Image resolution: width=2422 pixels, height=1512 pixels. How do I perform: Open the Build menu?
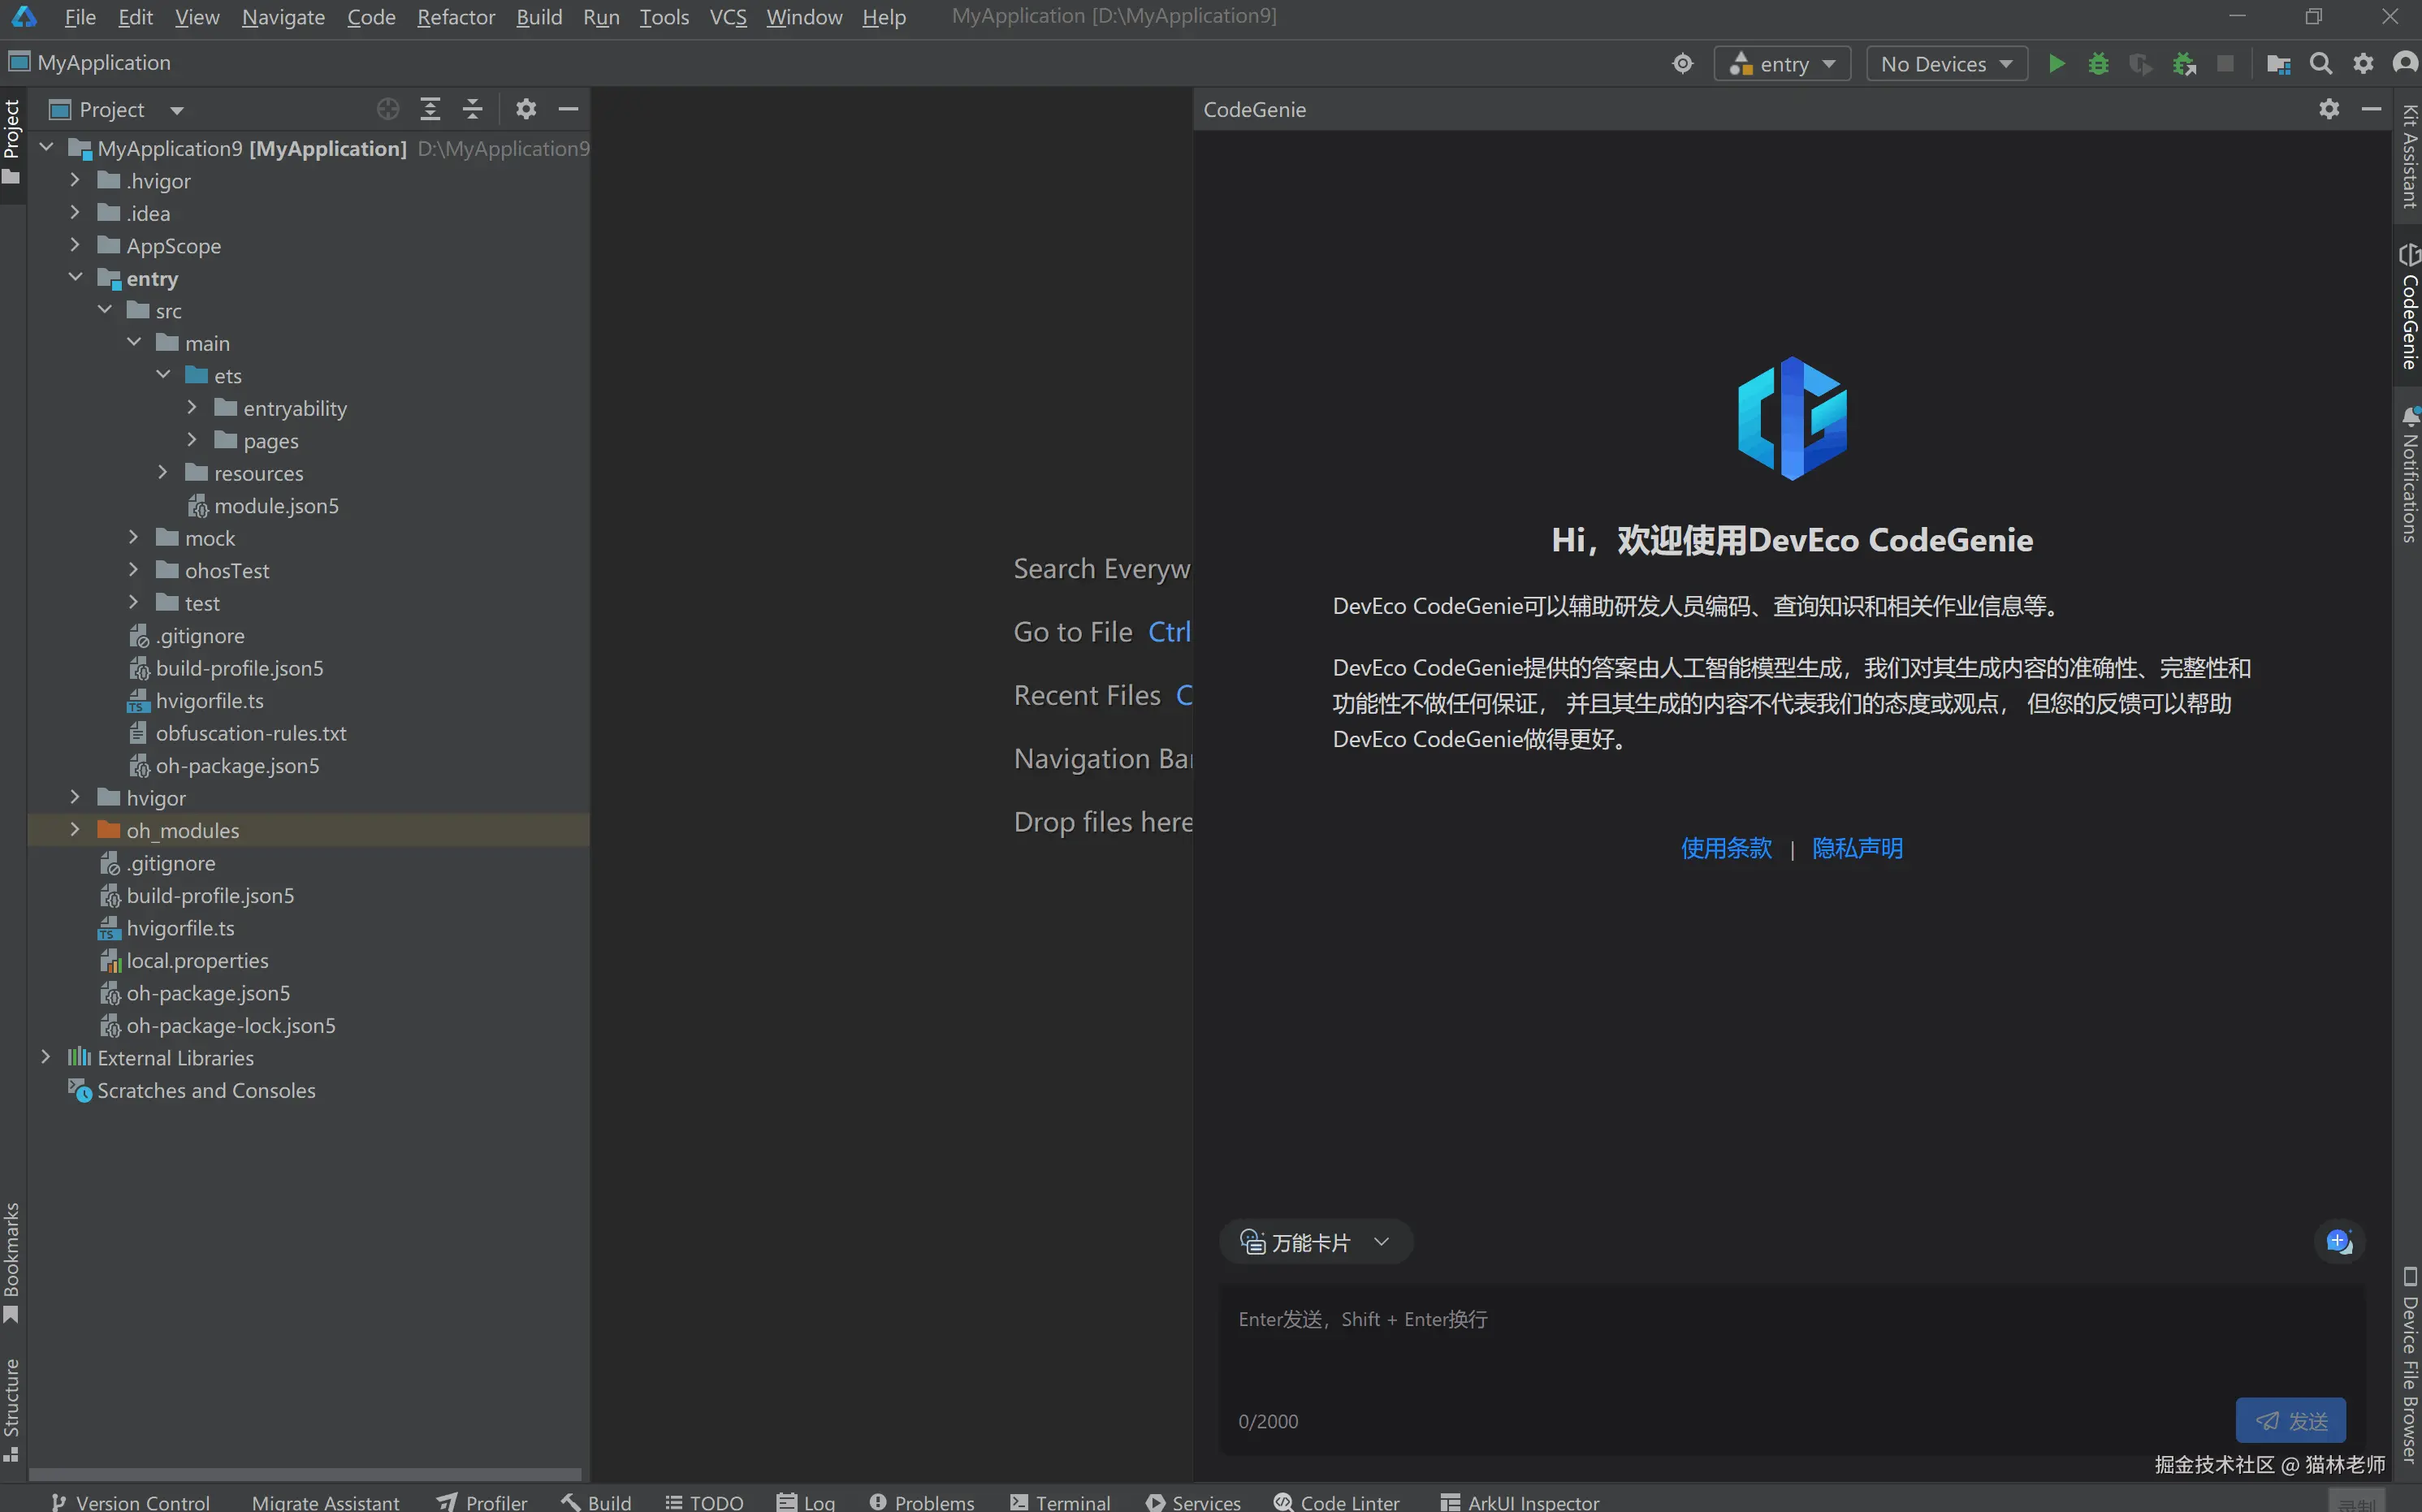pyautogui.click(x=538, y=17)
